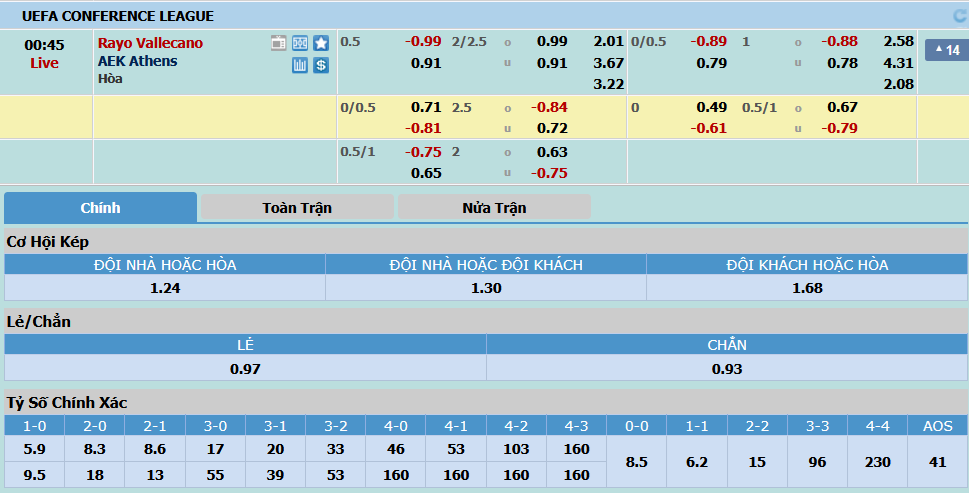Pick correct score 0-0 at 8.5
Screen dimensions: 969x493
click(637, 462)
